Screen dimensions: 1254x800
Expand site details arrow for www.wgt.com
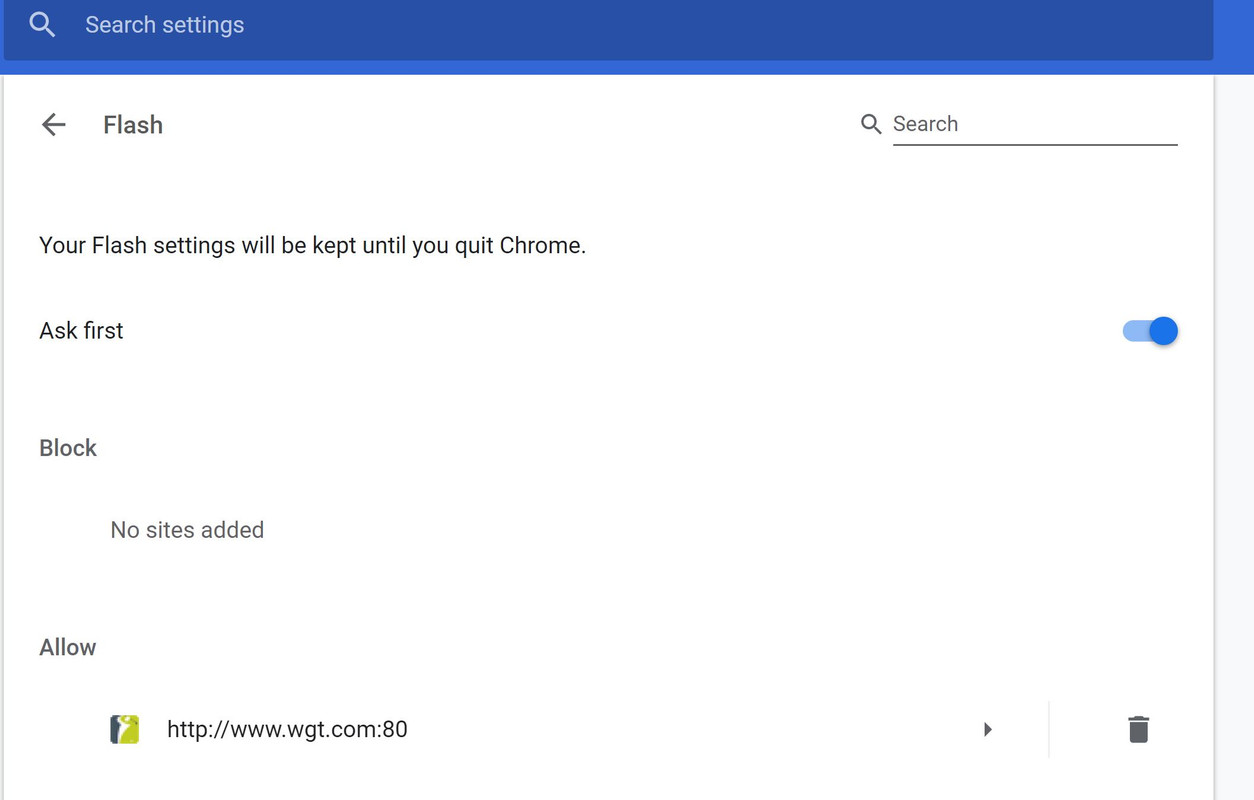[x=987, y=729]
